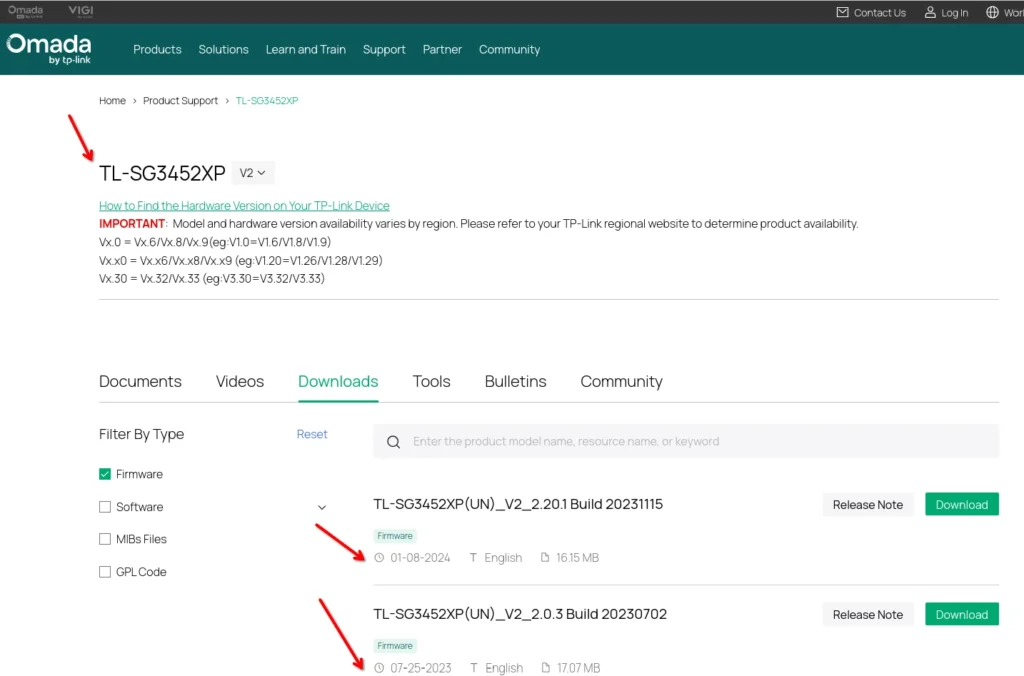
Task: Open the Support menu
Action: [384, 50]
